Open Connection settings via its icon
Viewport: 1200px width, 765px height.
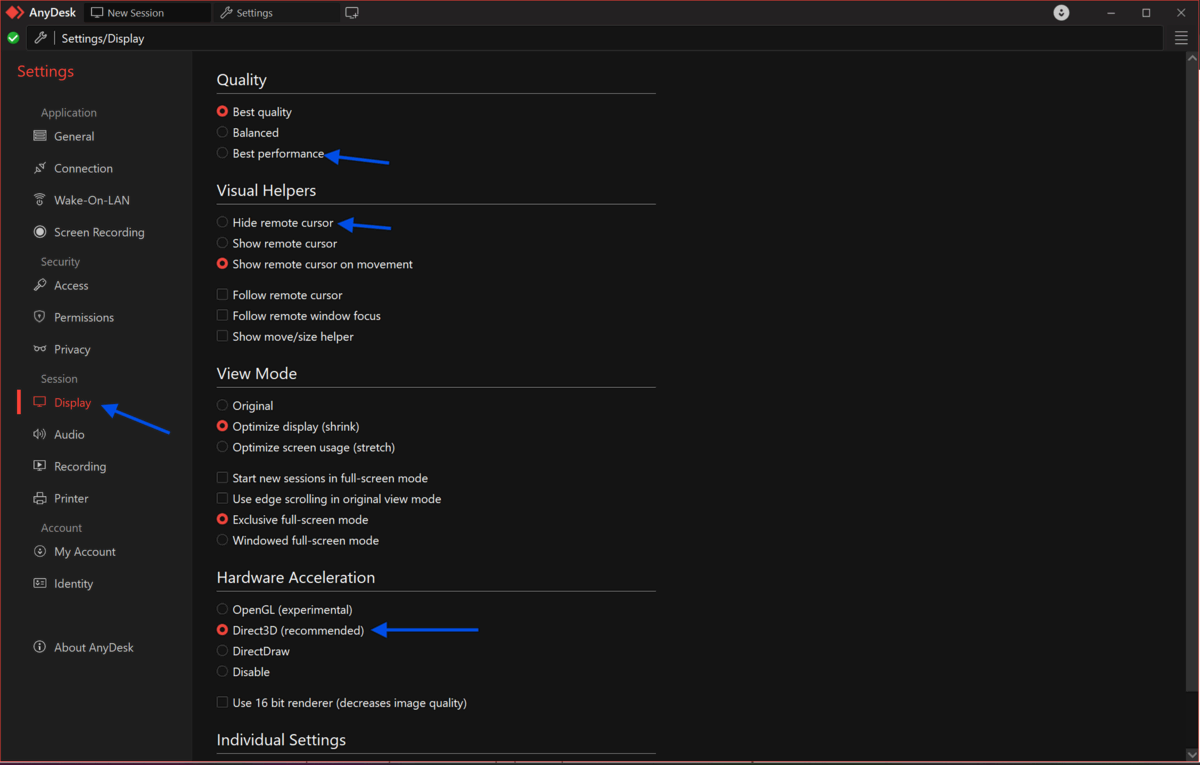(40, 168)
